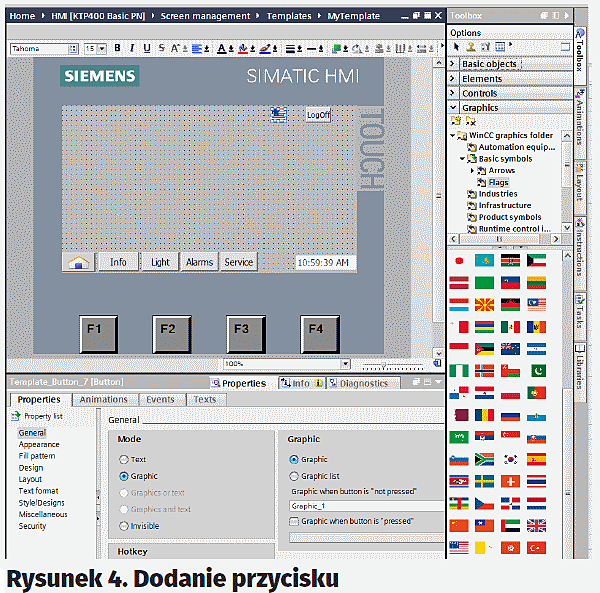Apply underline text formatting

tap(147, 48)
